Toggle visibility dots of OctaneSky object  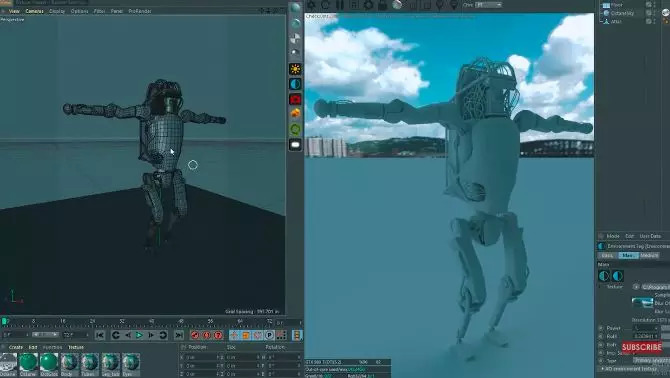click(654, 13)
